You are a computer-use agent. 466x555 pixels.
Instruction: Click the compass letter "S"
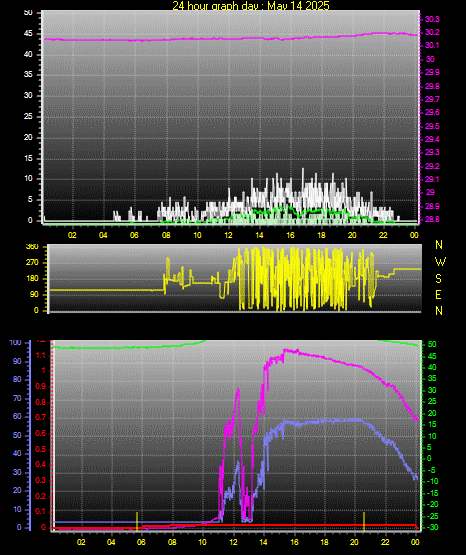[x=438, y=279]
